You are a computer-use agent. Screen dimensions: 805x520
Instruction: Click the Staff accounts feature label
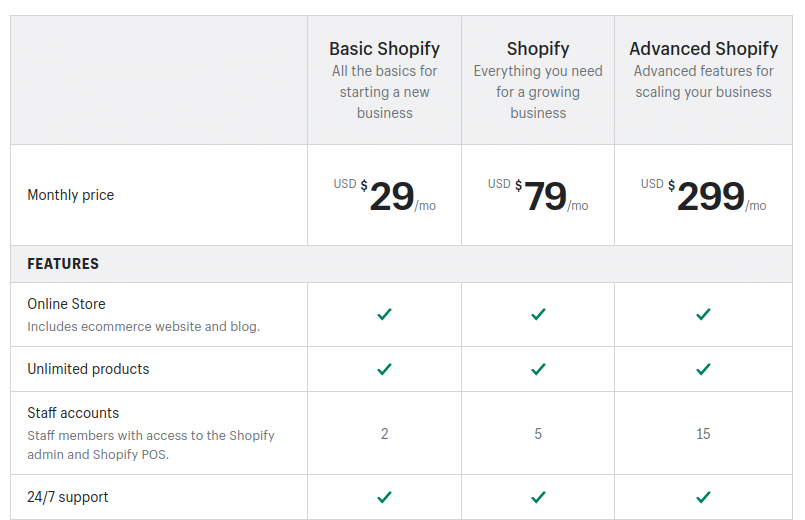click(x=73, y=413)
